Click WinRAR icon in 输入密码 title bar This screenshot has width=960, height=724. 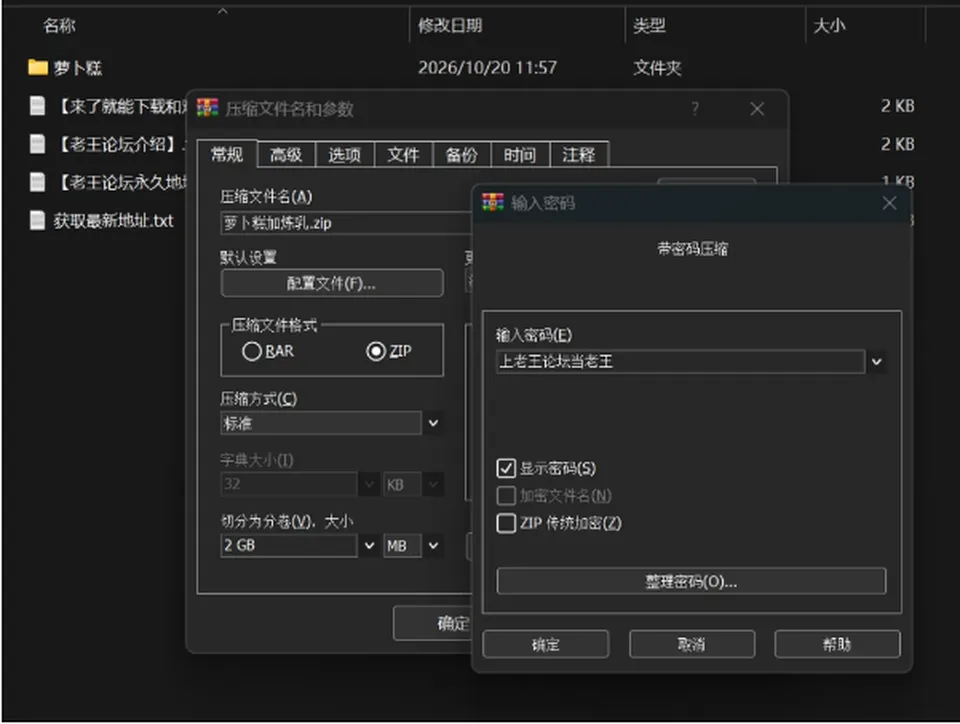(x=493, y=203)
